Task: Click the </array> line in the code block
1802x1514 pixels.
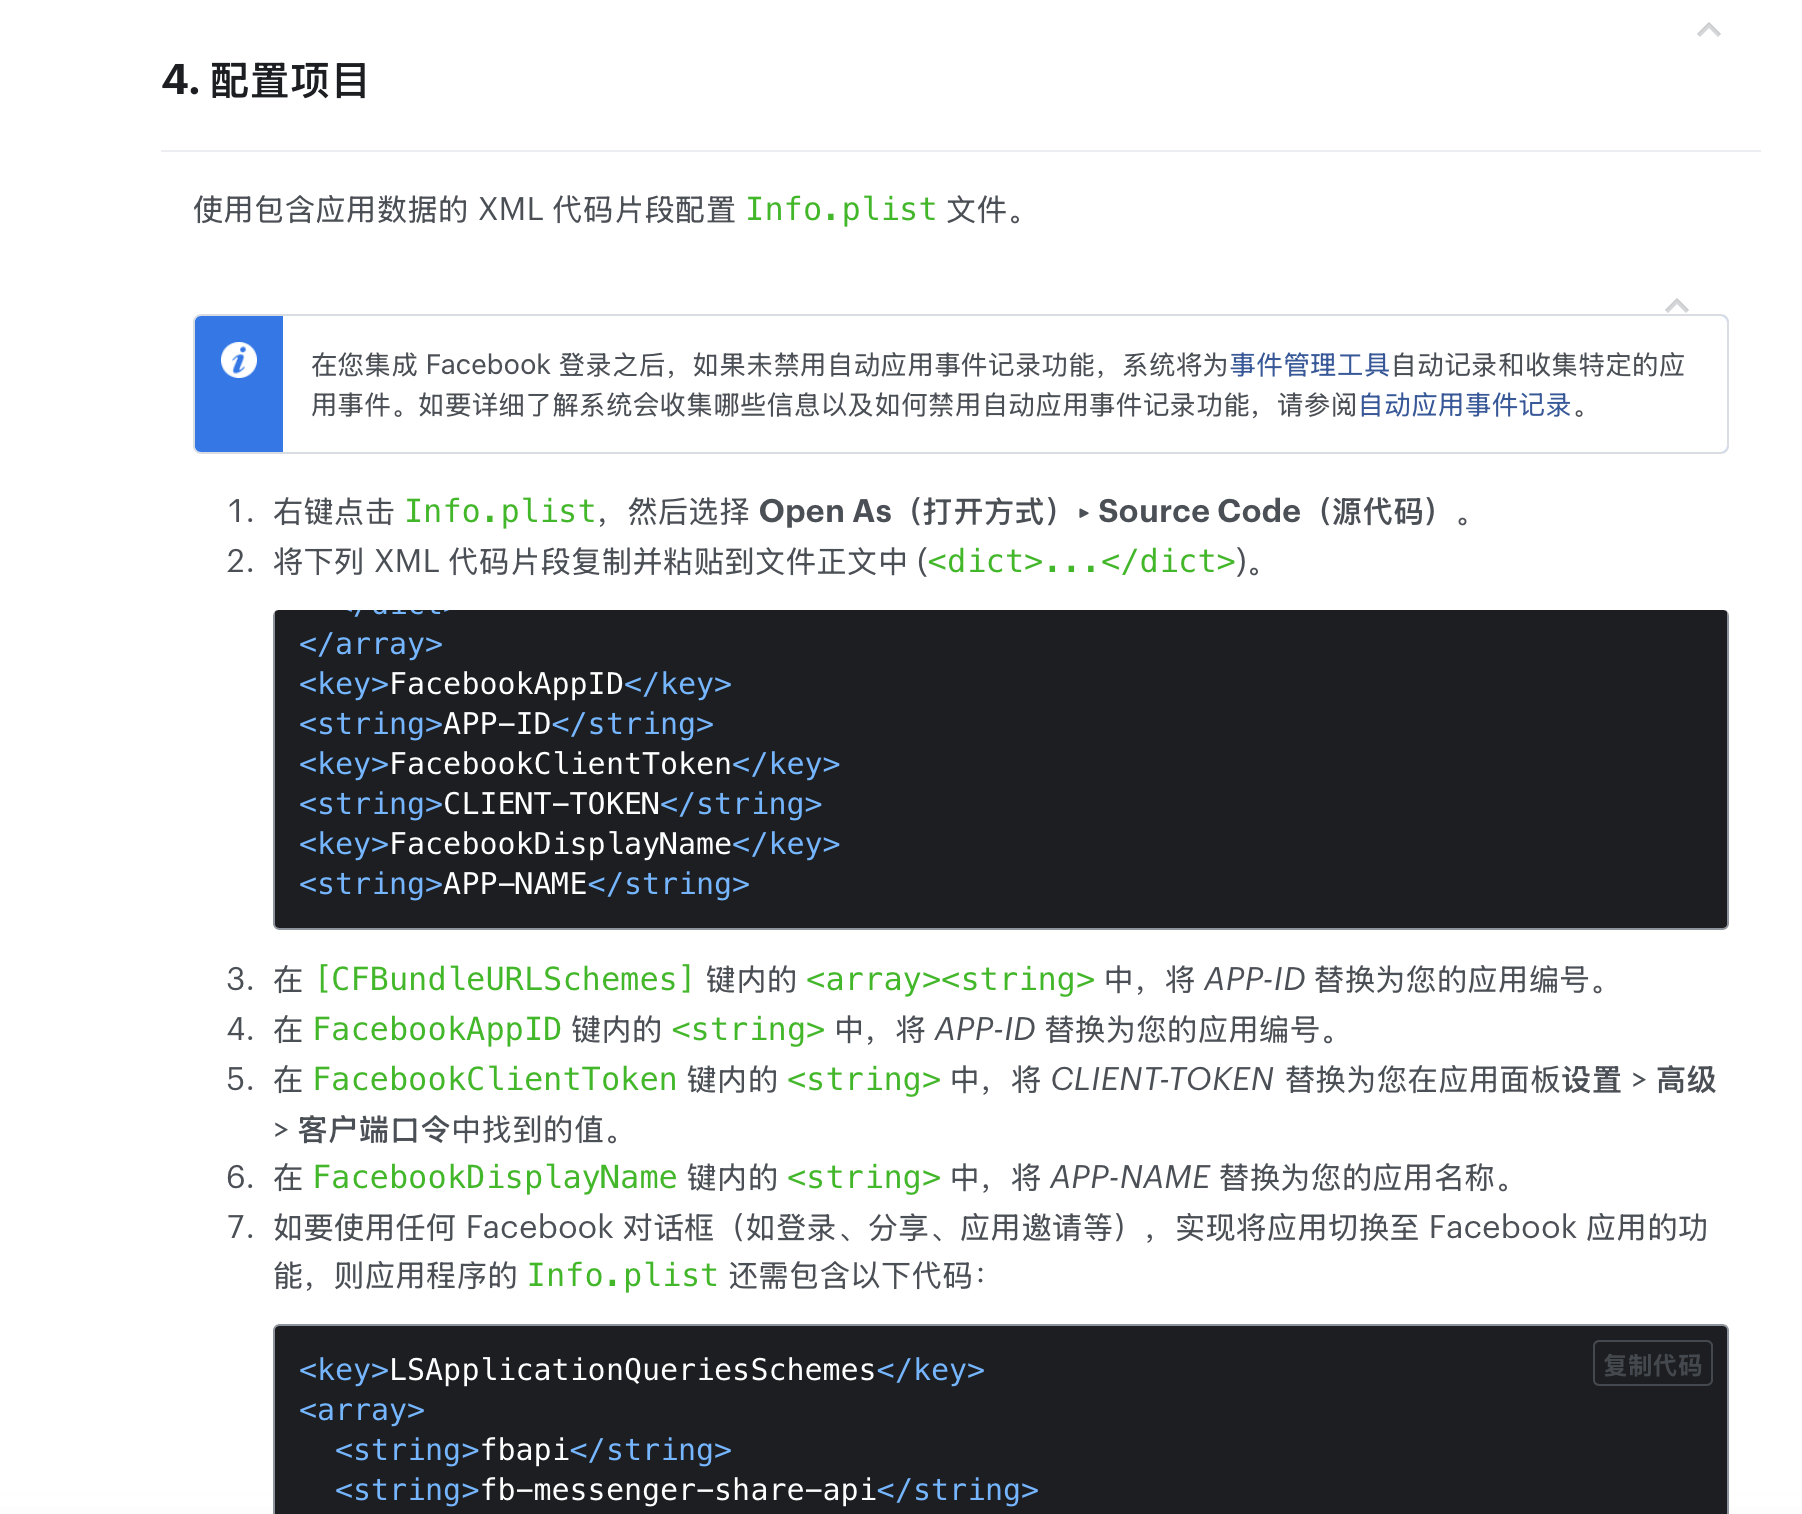Action: tap(370, 644)
